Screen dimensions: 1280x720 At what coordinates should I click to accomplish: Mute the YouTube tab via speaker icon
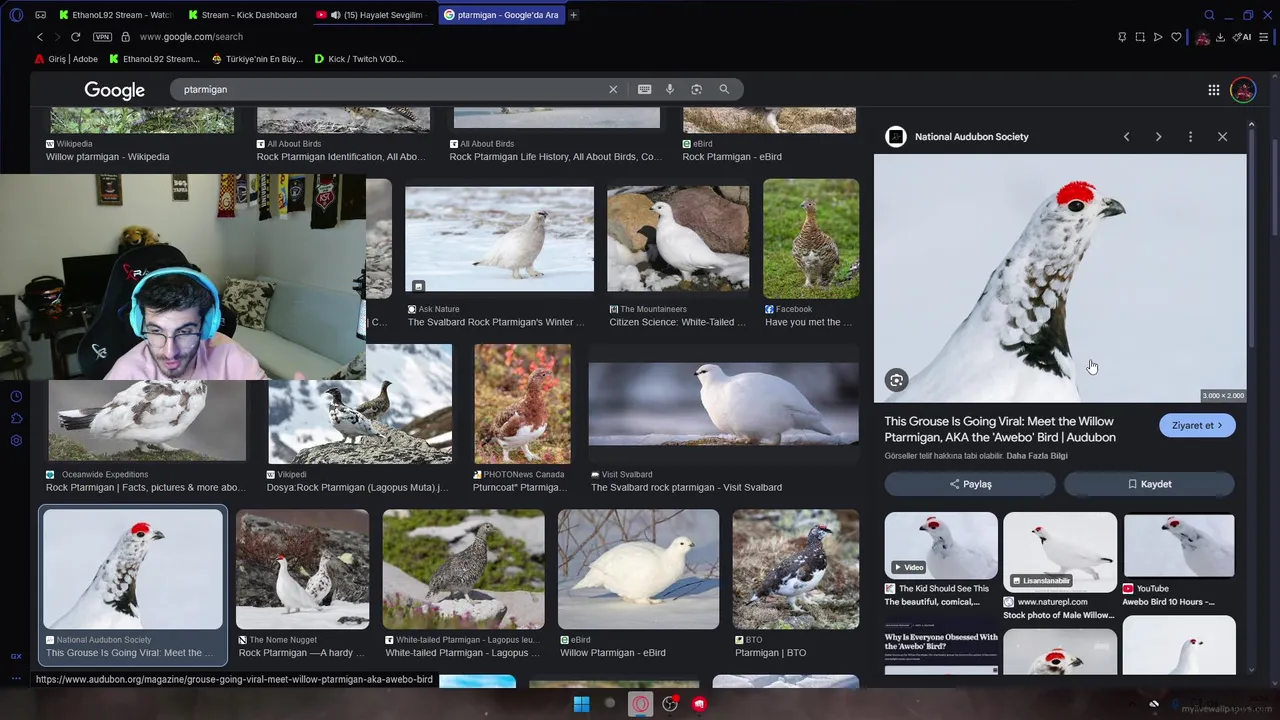point(336,15)
